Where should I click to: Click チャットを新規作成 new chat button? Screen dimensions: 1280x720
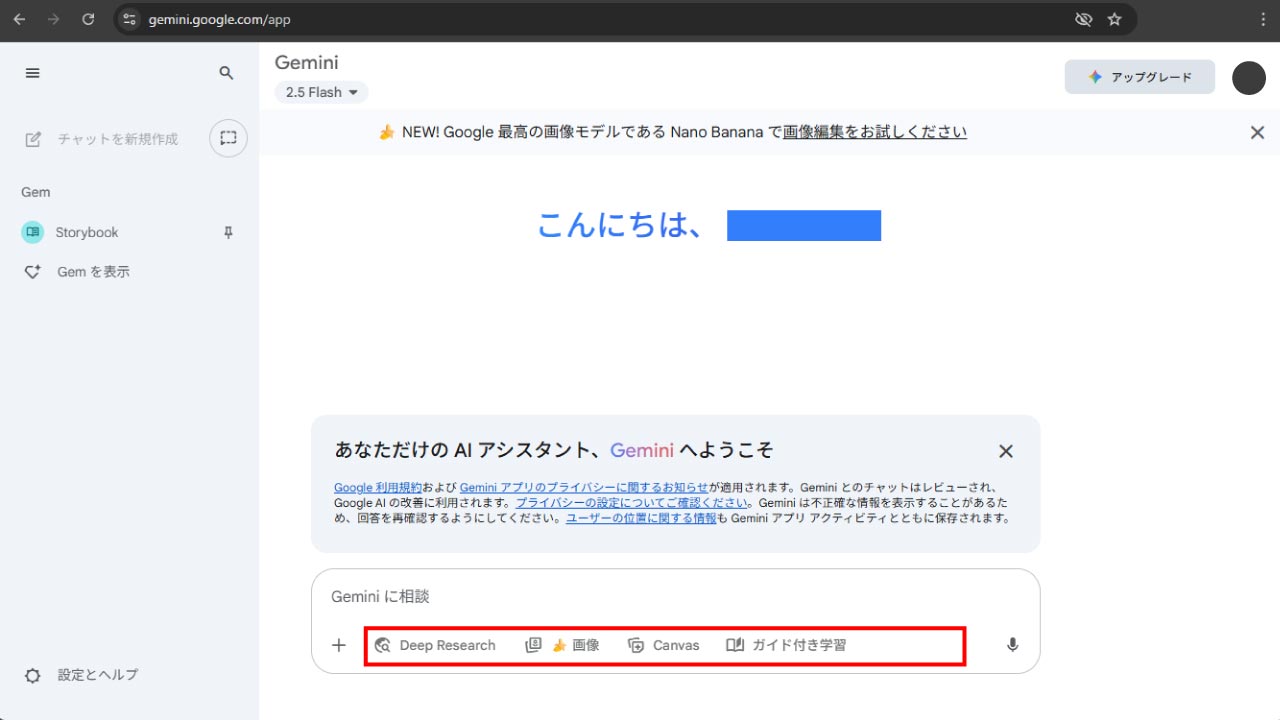pos(101,139)
